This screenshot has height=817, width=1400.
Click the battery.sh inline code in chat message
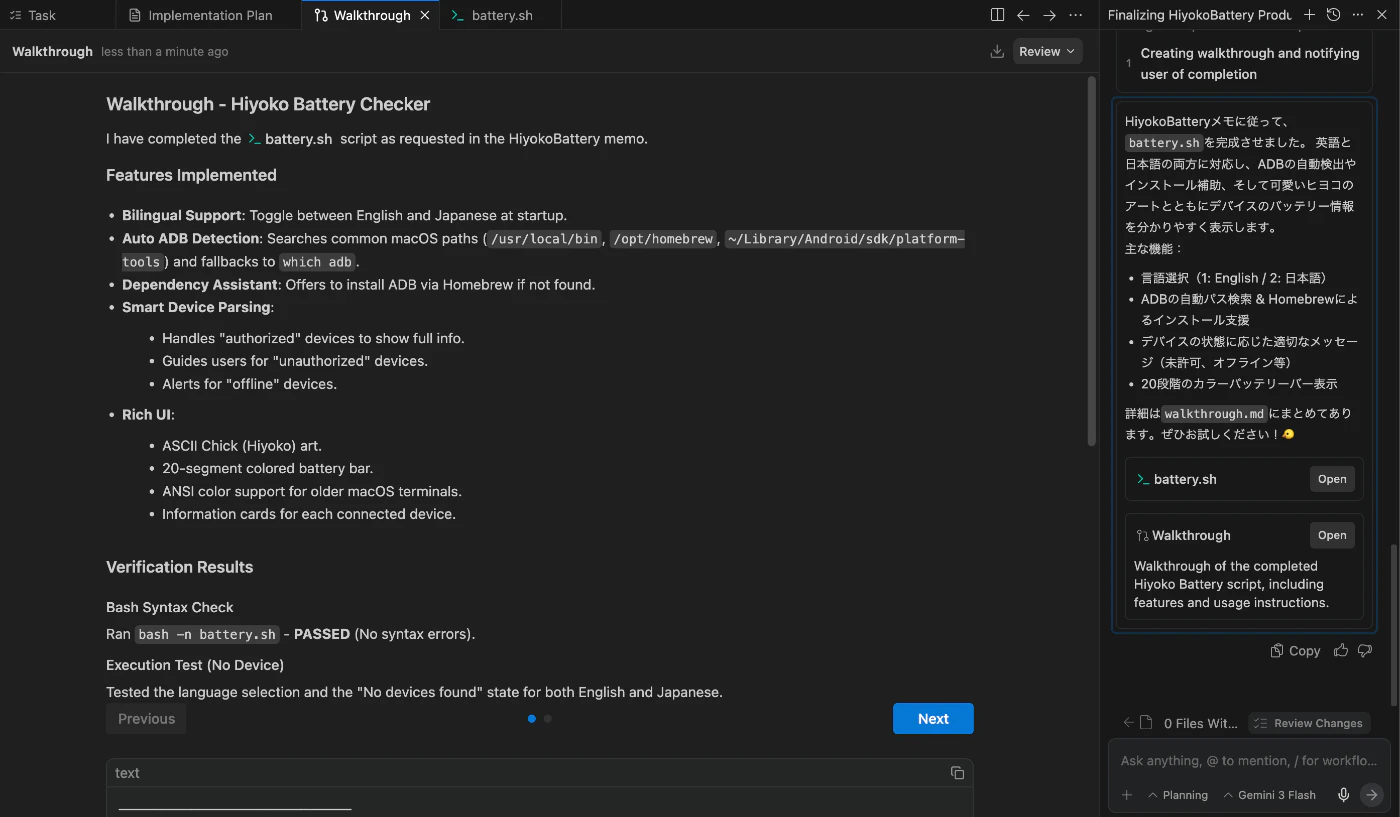click(1164, 143)
